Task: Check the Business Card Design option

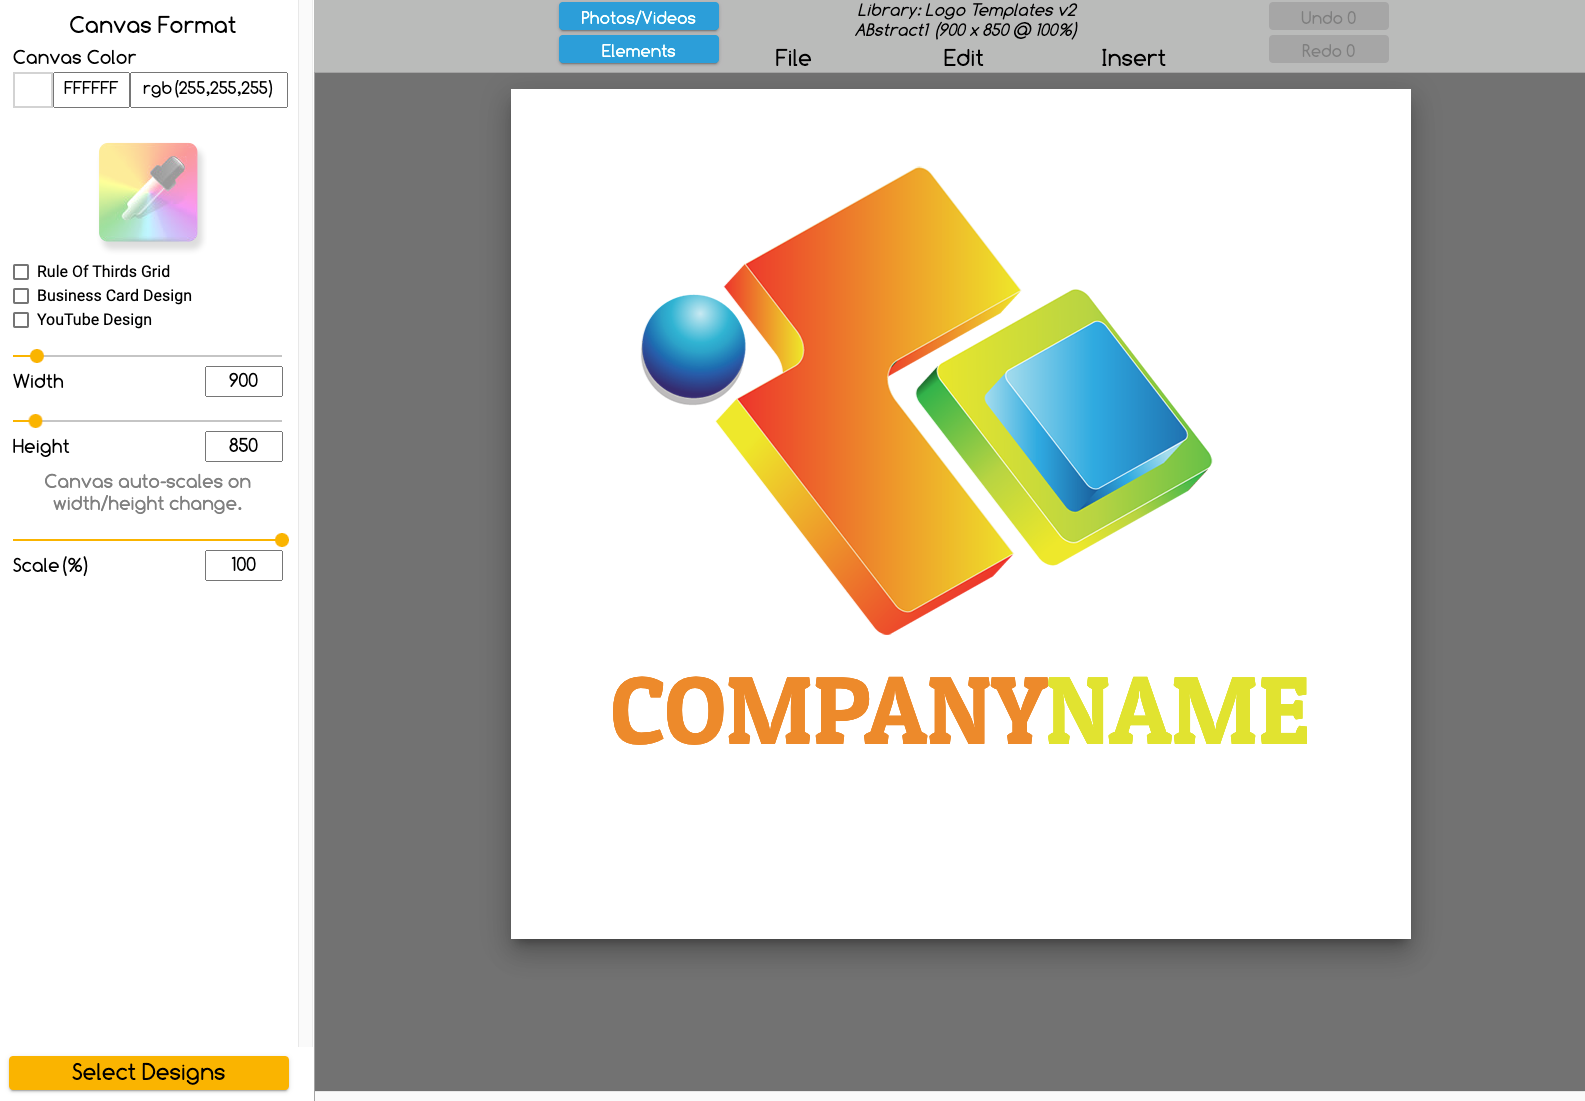Action: click(21, 296)
